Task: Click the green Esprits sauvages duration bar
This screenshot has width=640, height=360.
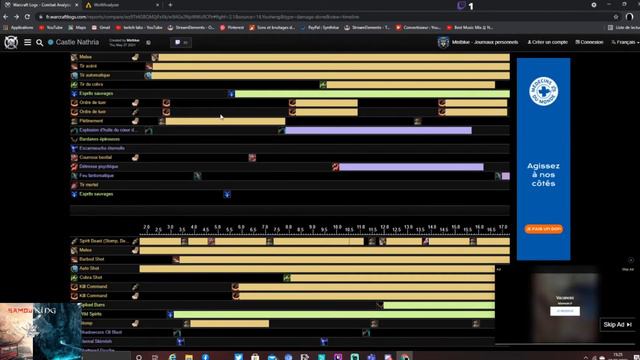Action: point(372,93)
